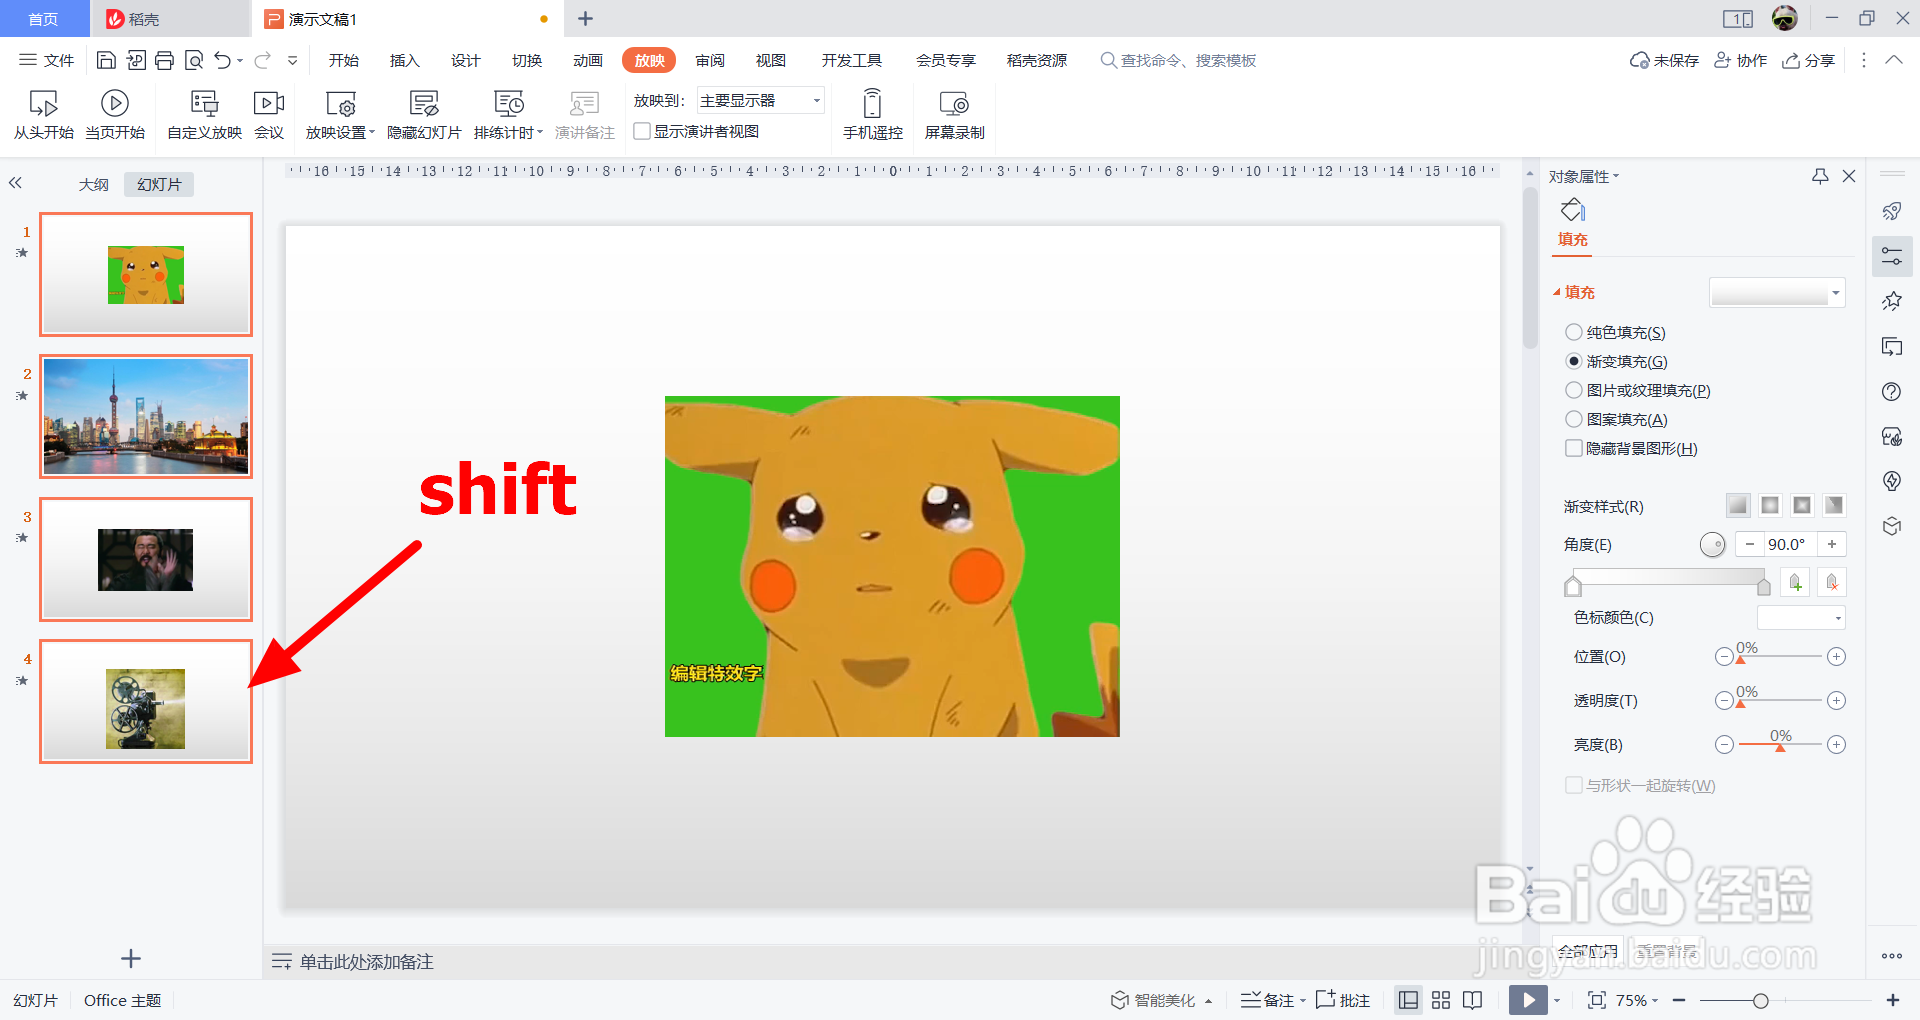
Task: Click 批注 comments button
Action: point(1343,1000)
